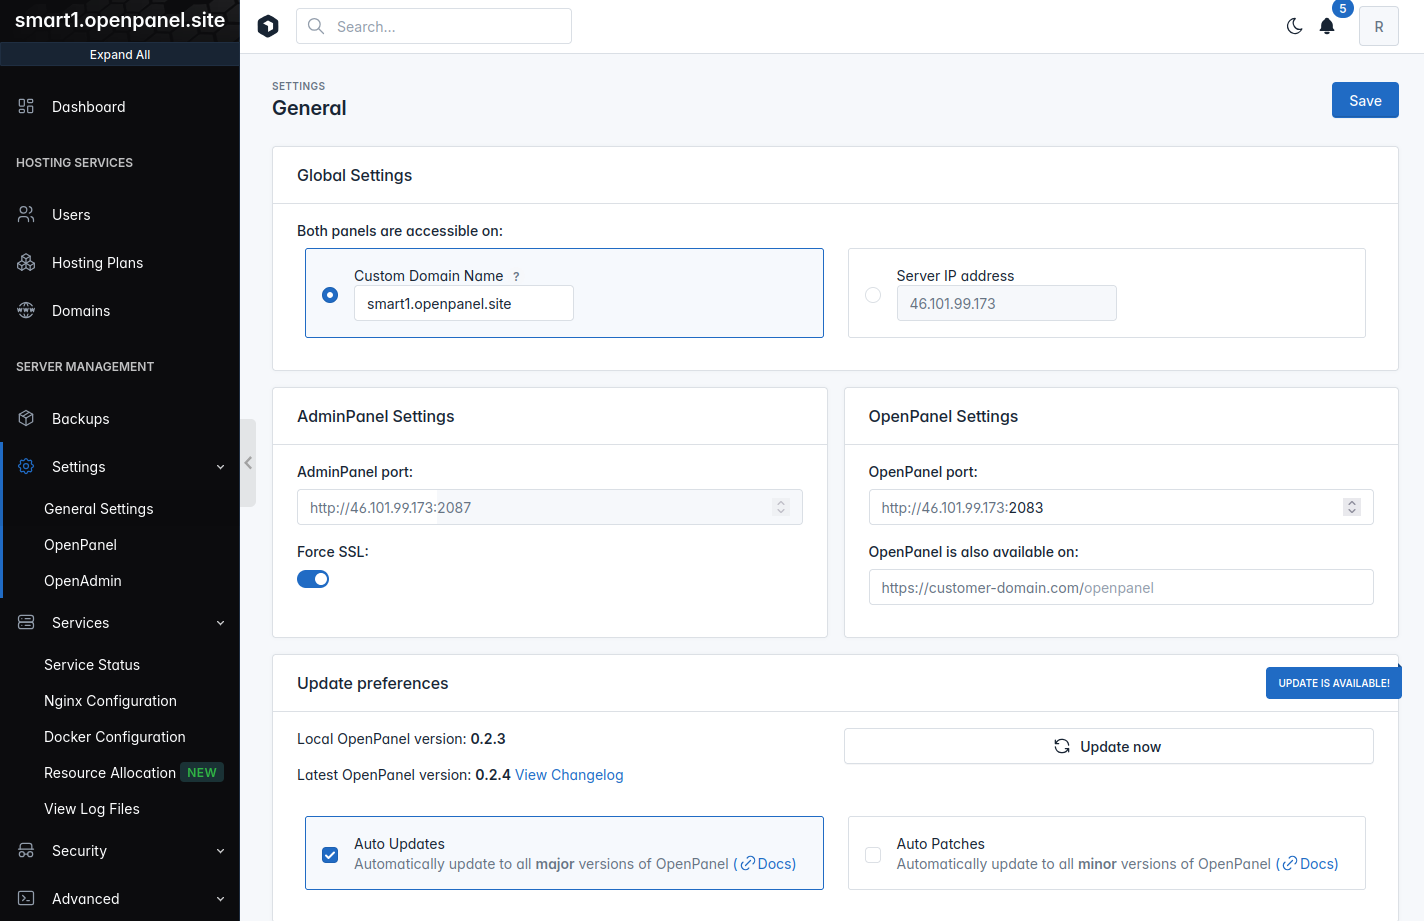This screenshot has height=921, width=1424.
Task: Click the OpenPanel logo icon in header
Action: [268, 27]
